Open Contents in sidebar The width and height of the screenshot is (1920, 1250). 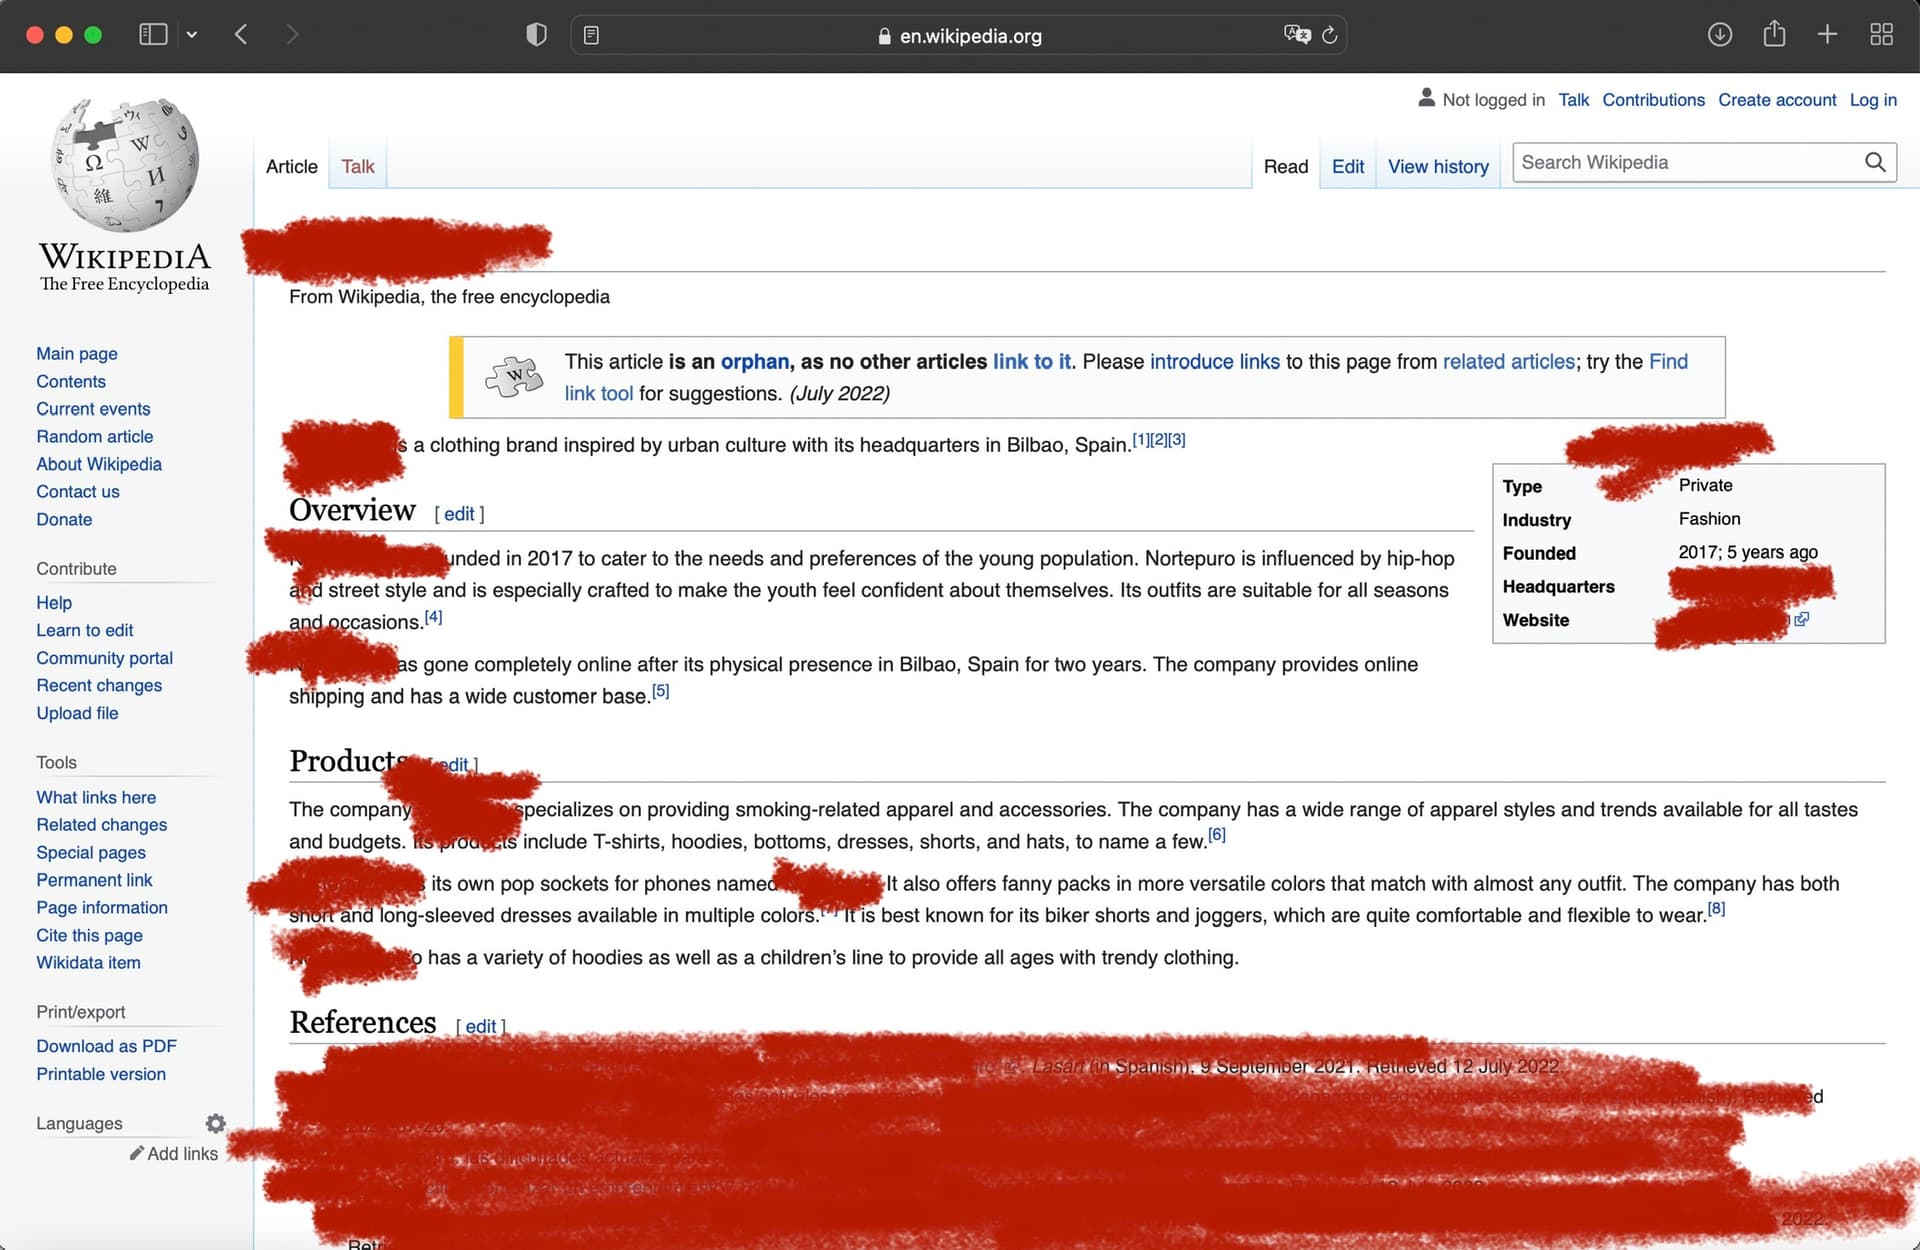(x=71, y=381)
